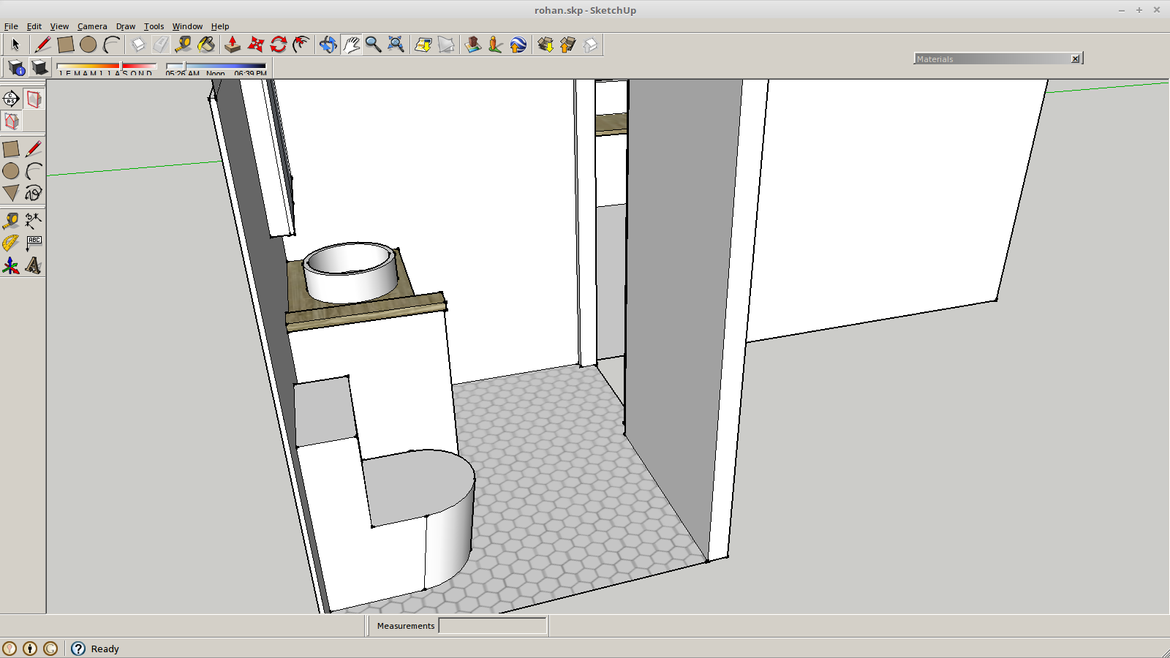Toggle section cuts display
The width and height of the screenshot is (1170, 658).
(11, 121)
